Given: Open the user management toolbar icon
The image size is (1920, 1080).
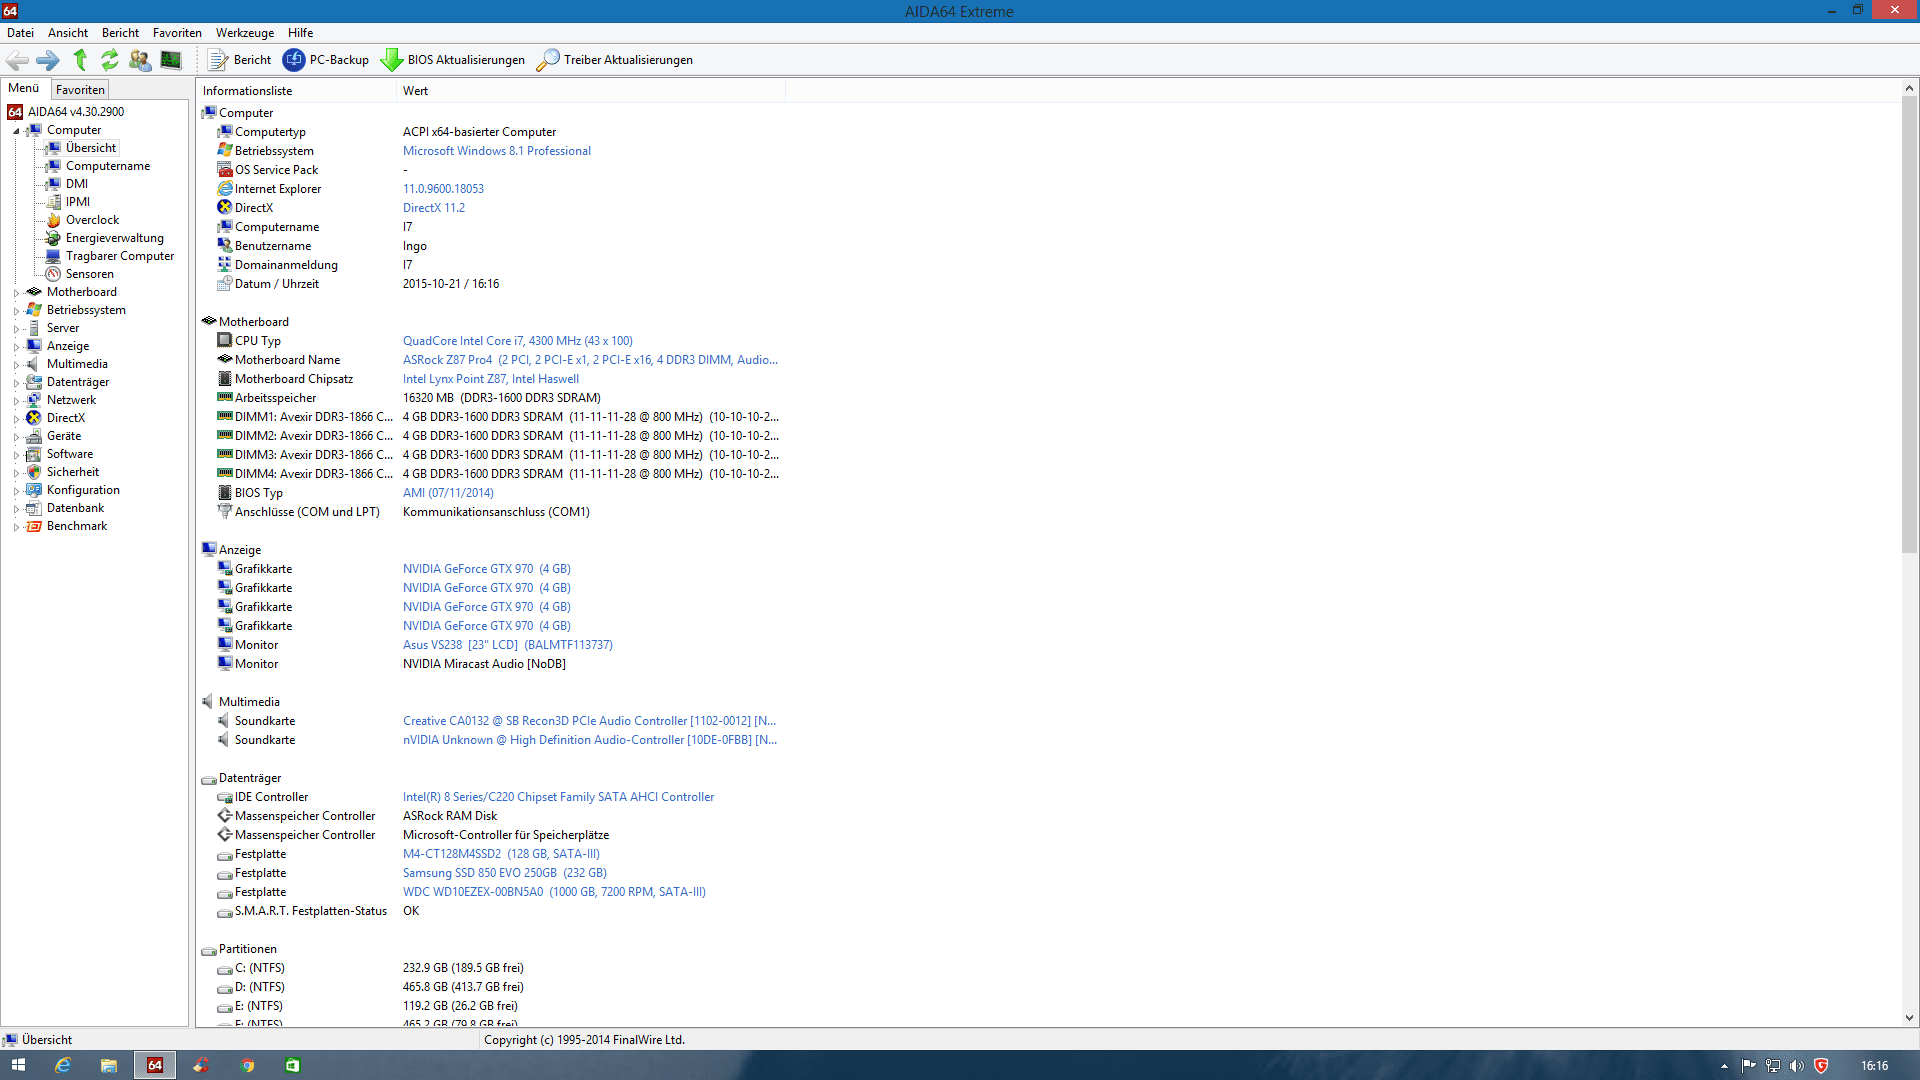Looking at the screenshot, I should [x=140, y=60].
